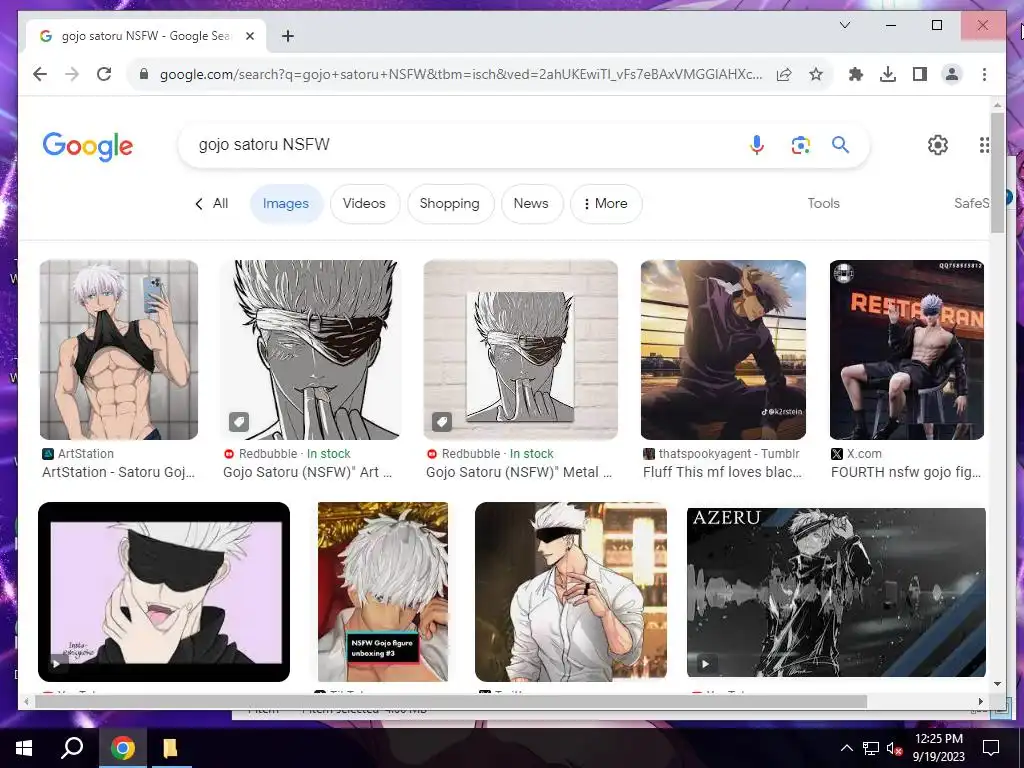Click the vertical page scrollbar thumb
Screen dimensions: 1024x768
click(x=997, y=172)
